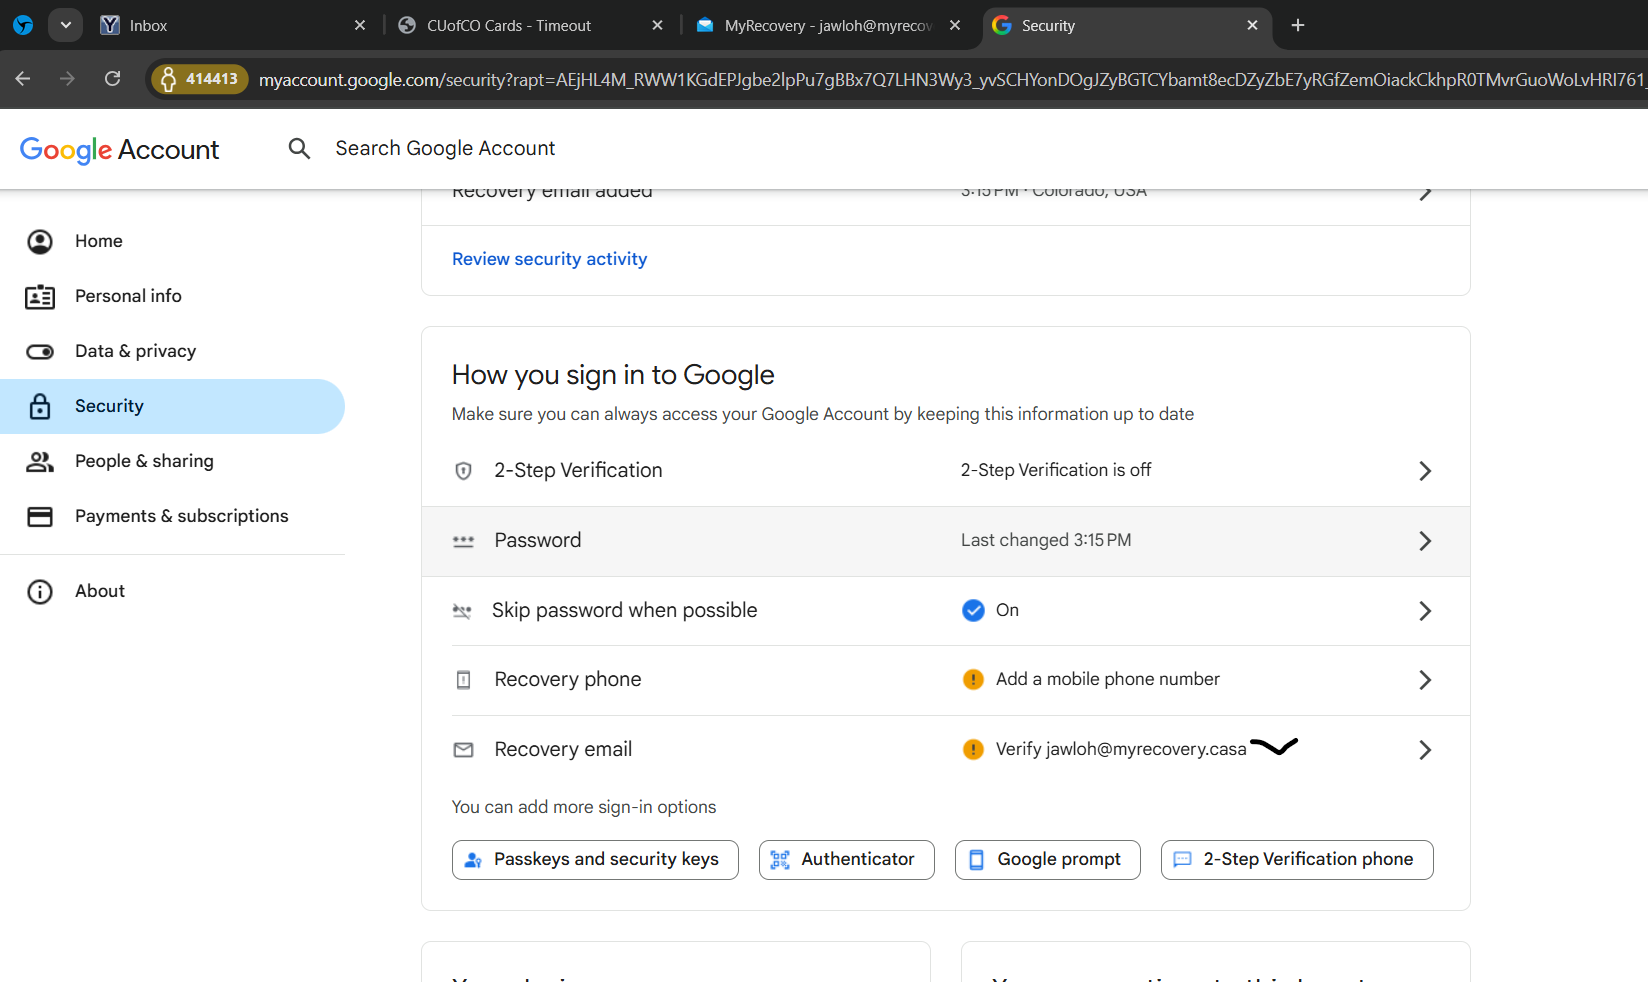Add Passkeys and security keys option
1648x982 pixels.
click(595, 860)
